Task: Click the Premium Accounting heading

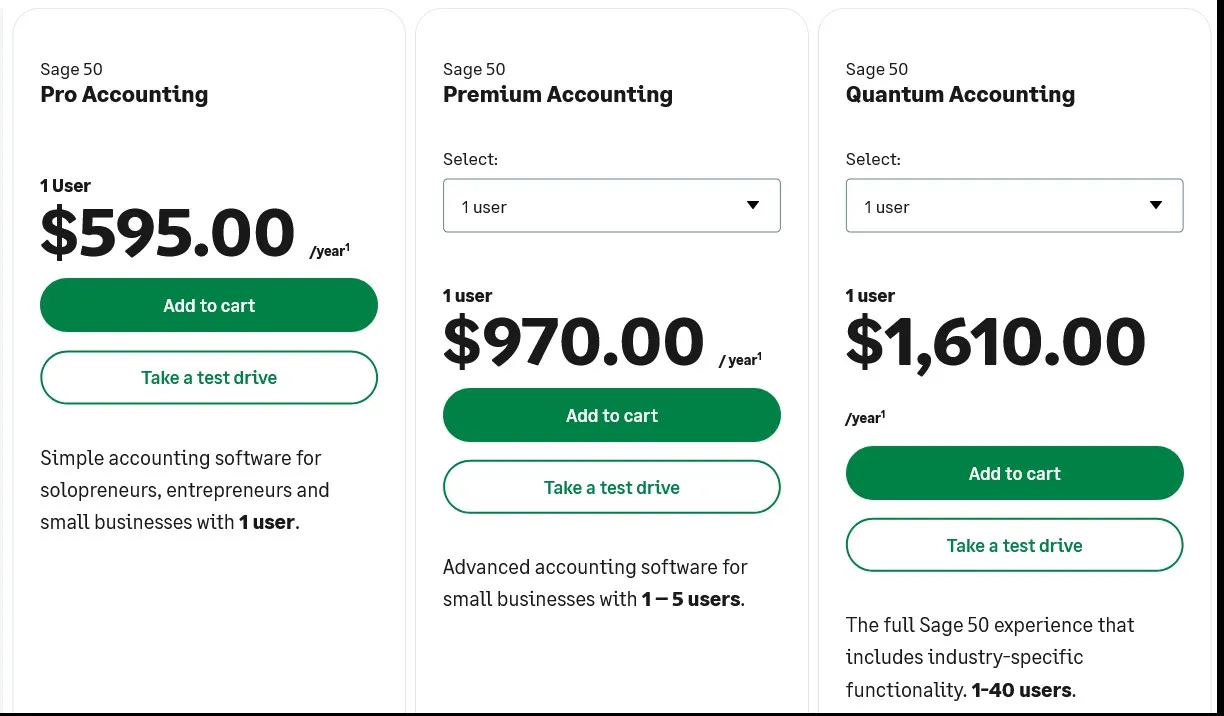Action: 558,94
